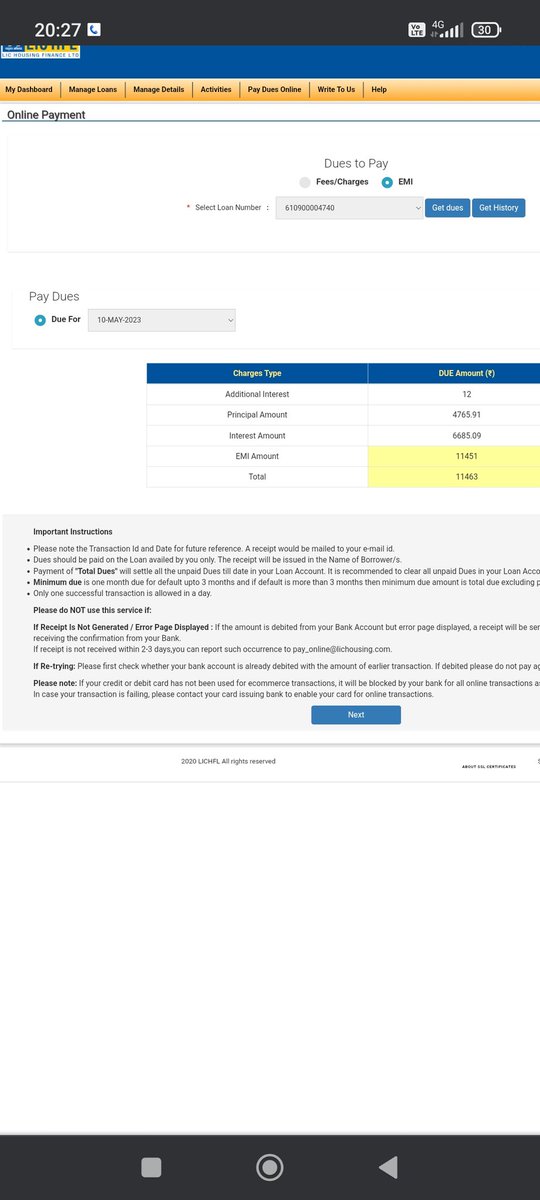
Task: Click About SSL Certificates link
Action: click(x=489, y=766)
